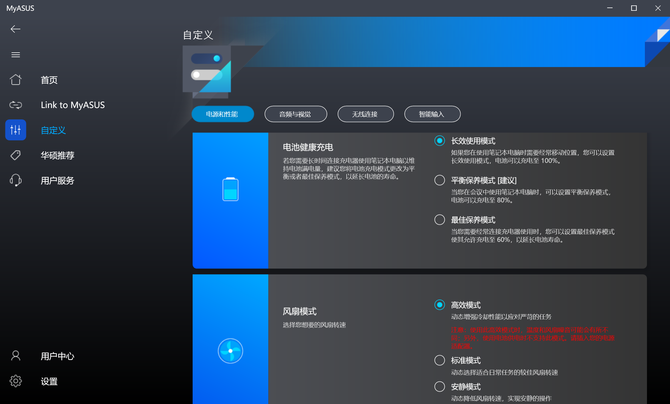670x404 pixels.
Task: Click the battery icon in 电池健康充电 card
Action: point(231,189)
